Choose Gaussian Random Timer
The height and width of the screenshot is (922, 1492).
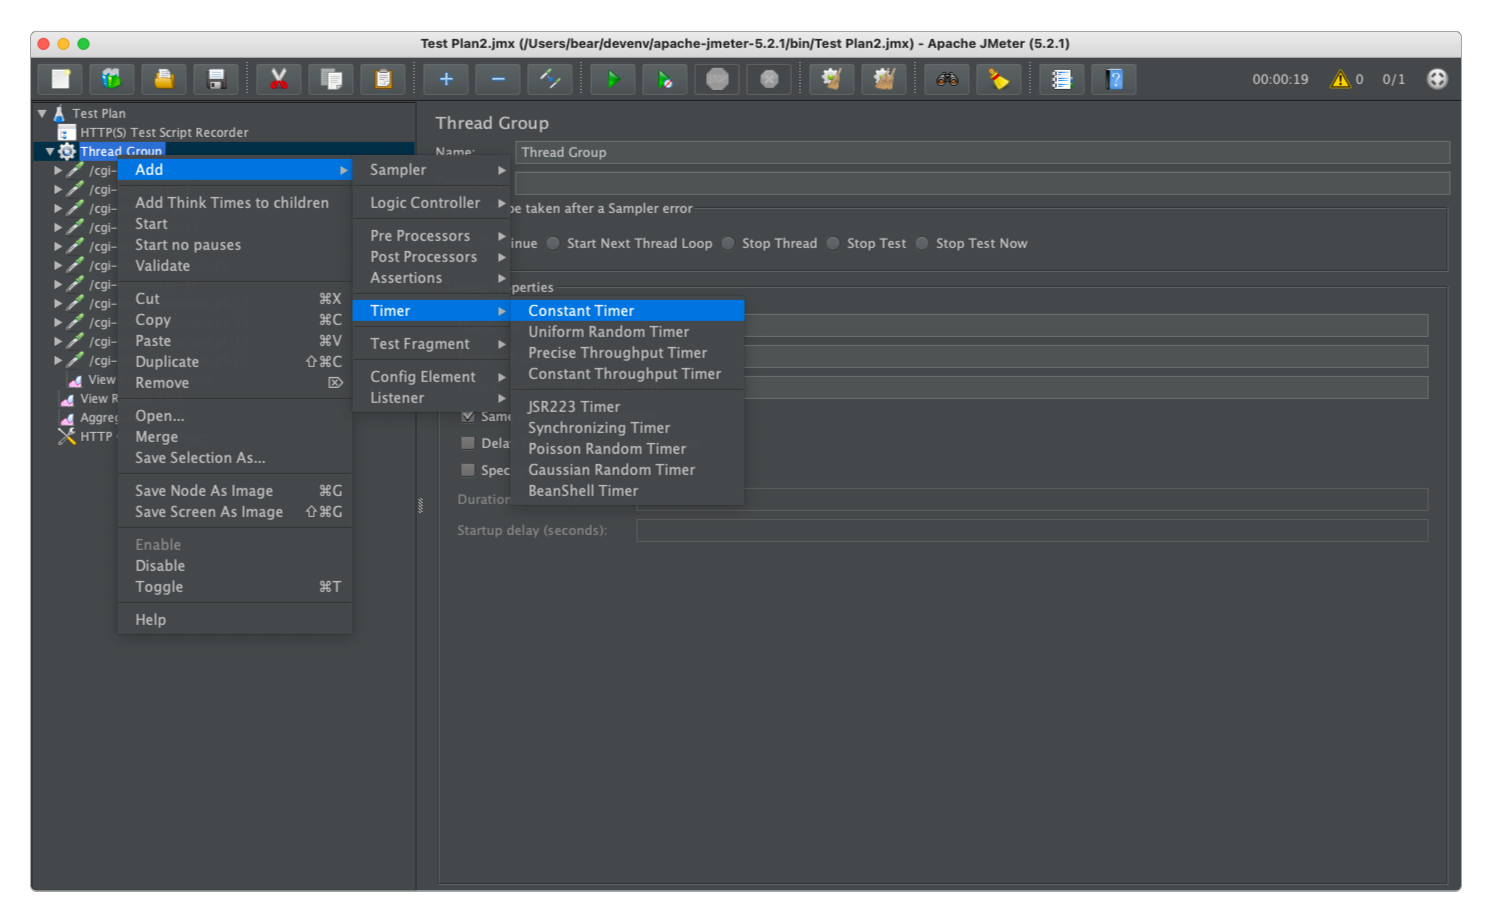pyautogui.click(x=627, y=470)
